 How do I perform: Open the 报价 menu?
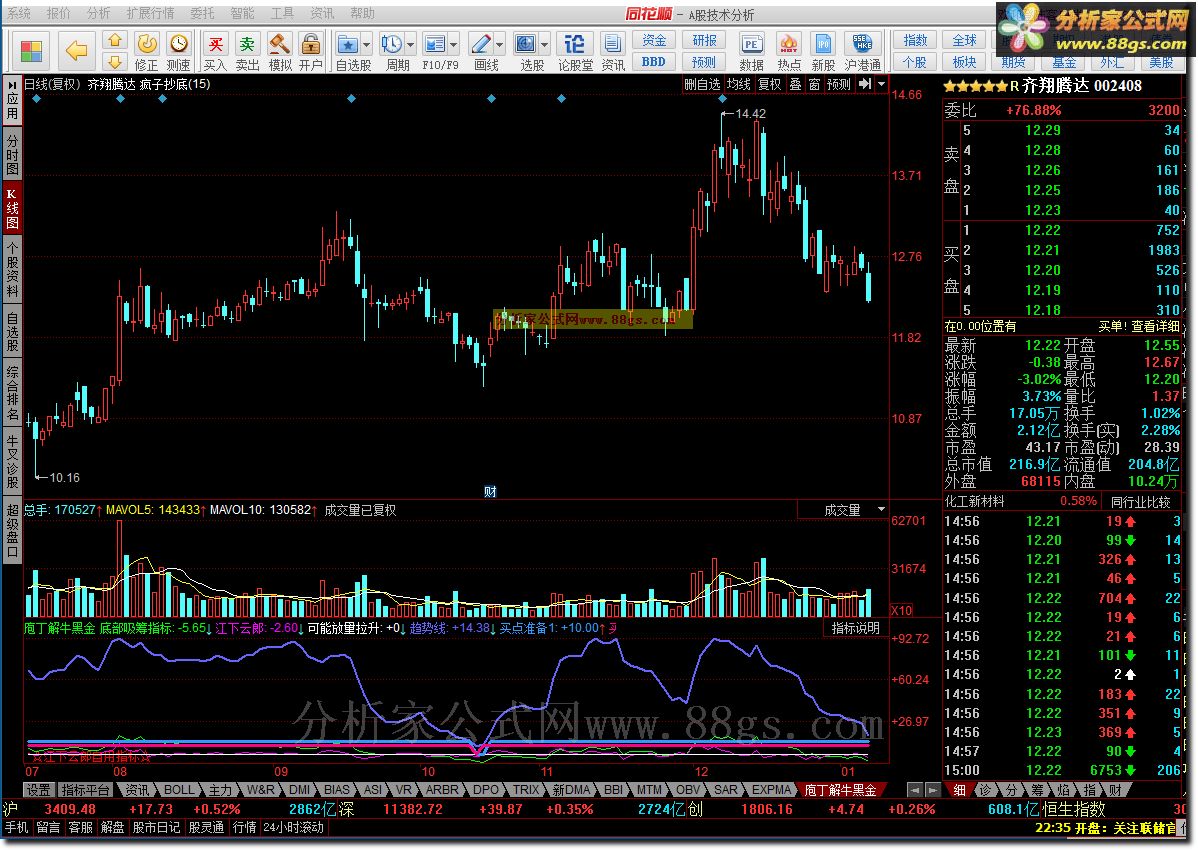pos(59,13)
